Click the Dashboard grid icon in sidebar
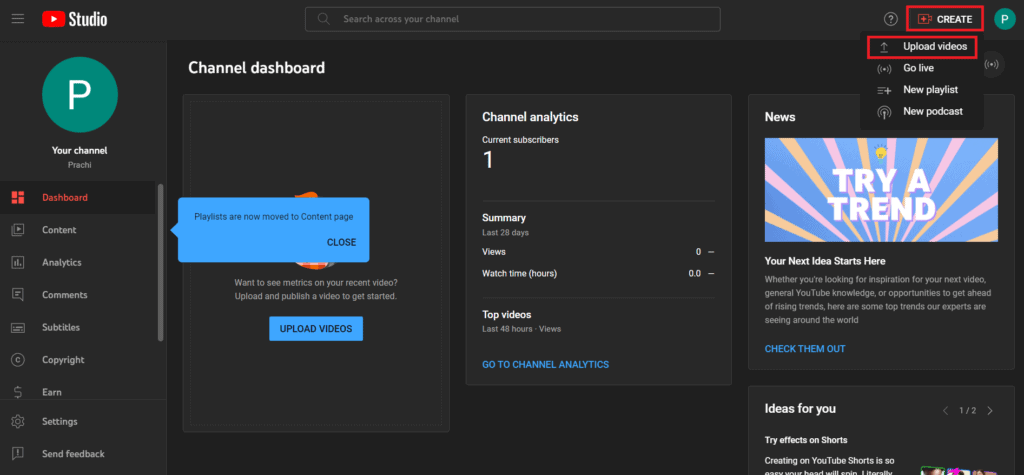Screen dimensions: 1024x475 point(18,197)
